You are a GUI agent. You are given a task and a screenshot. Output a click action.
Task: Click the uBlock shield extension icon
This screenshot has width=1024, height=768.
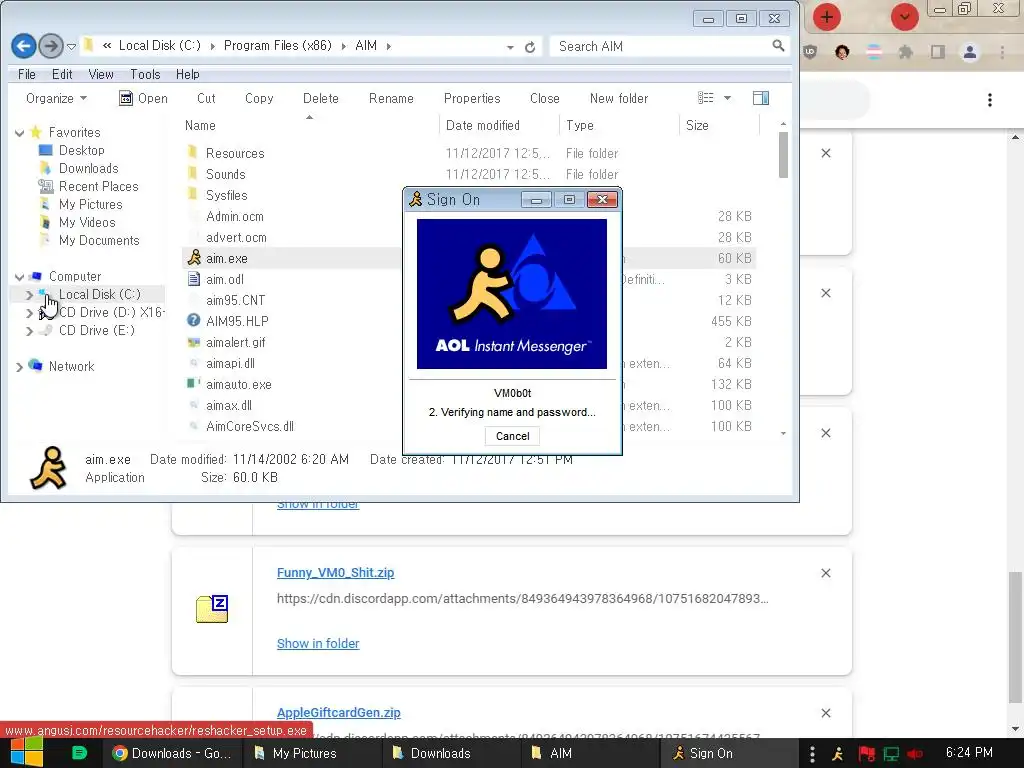point(810,52)
